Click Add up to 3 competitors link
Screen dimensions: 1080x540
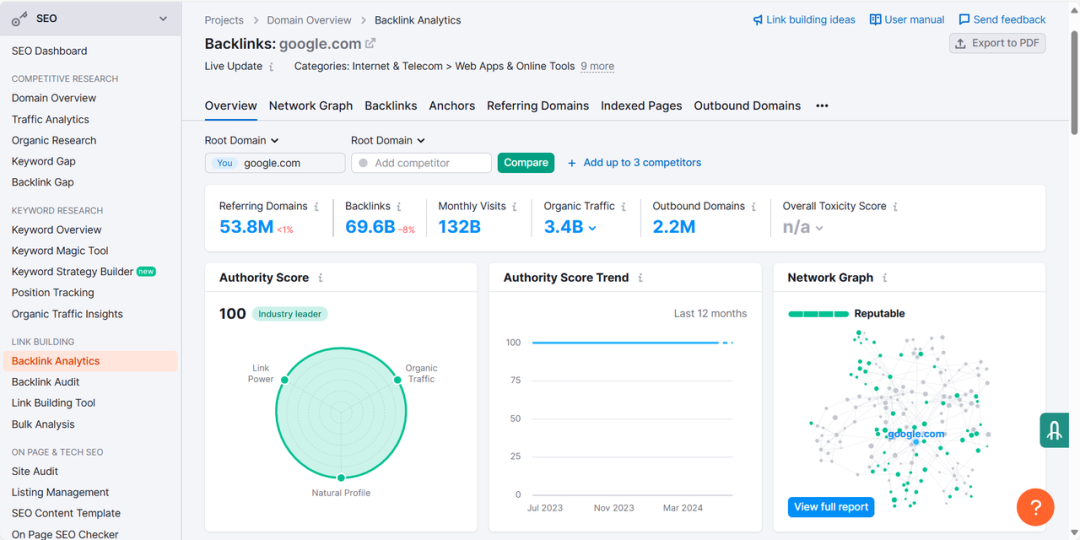(x=642, y=163)
